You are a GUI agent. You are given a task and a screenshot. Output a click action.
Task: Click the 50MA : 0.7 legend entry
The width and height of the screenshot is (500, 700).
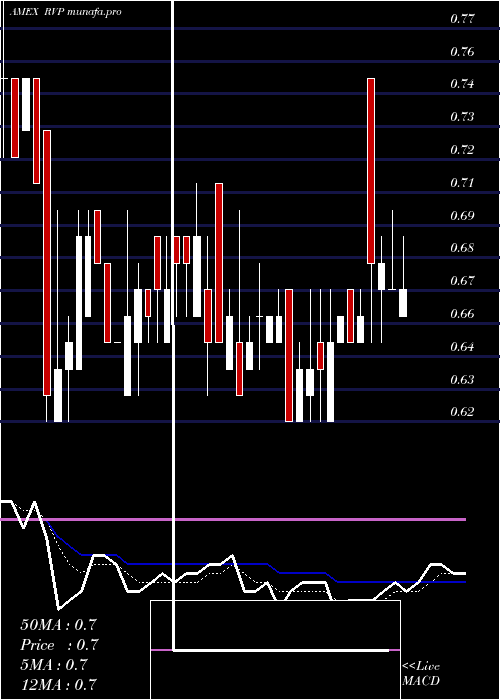58,625
